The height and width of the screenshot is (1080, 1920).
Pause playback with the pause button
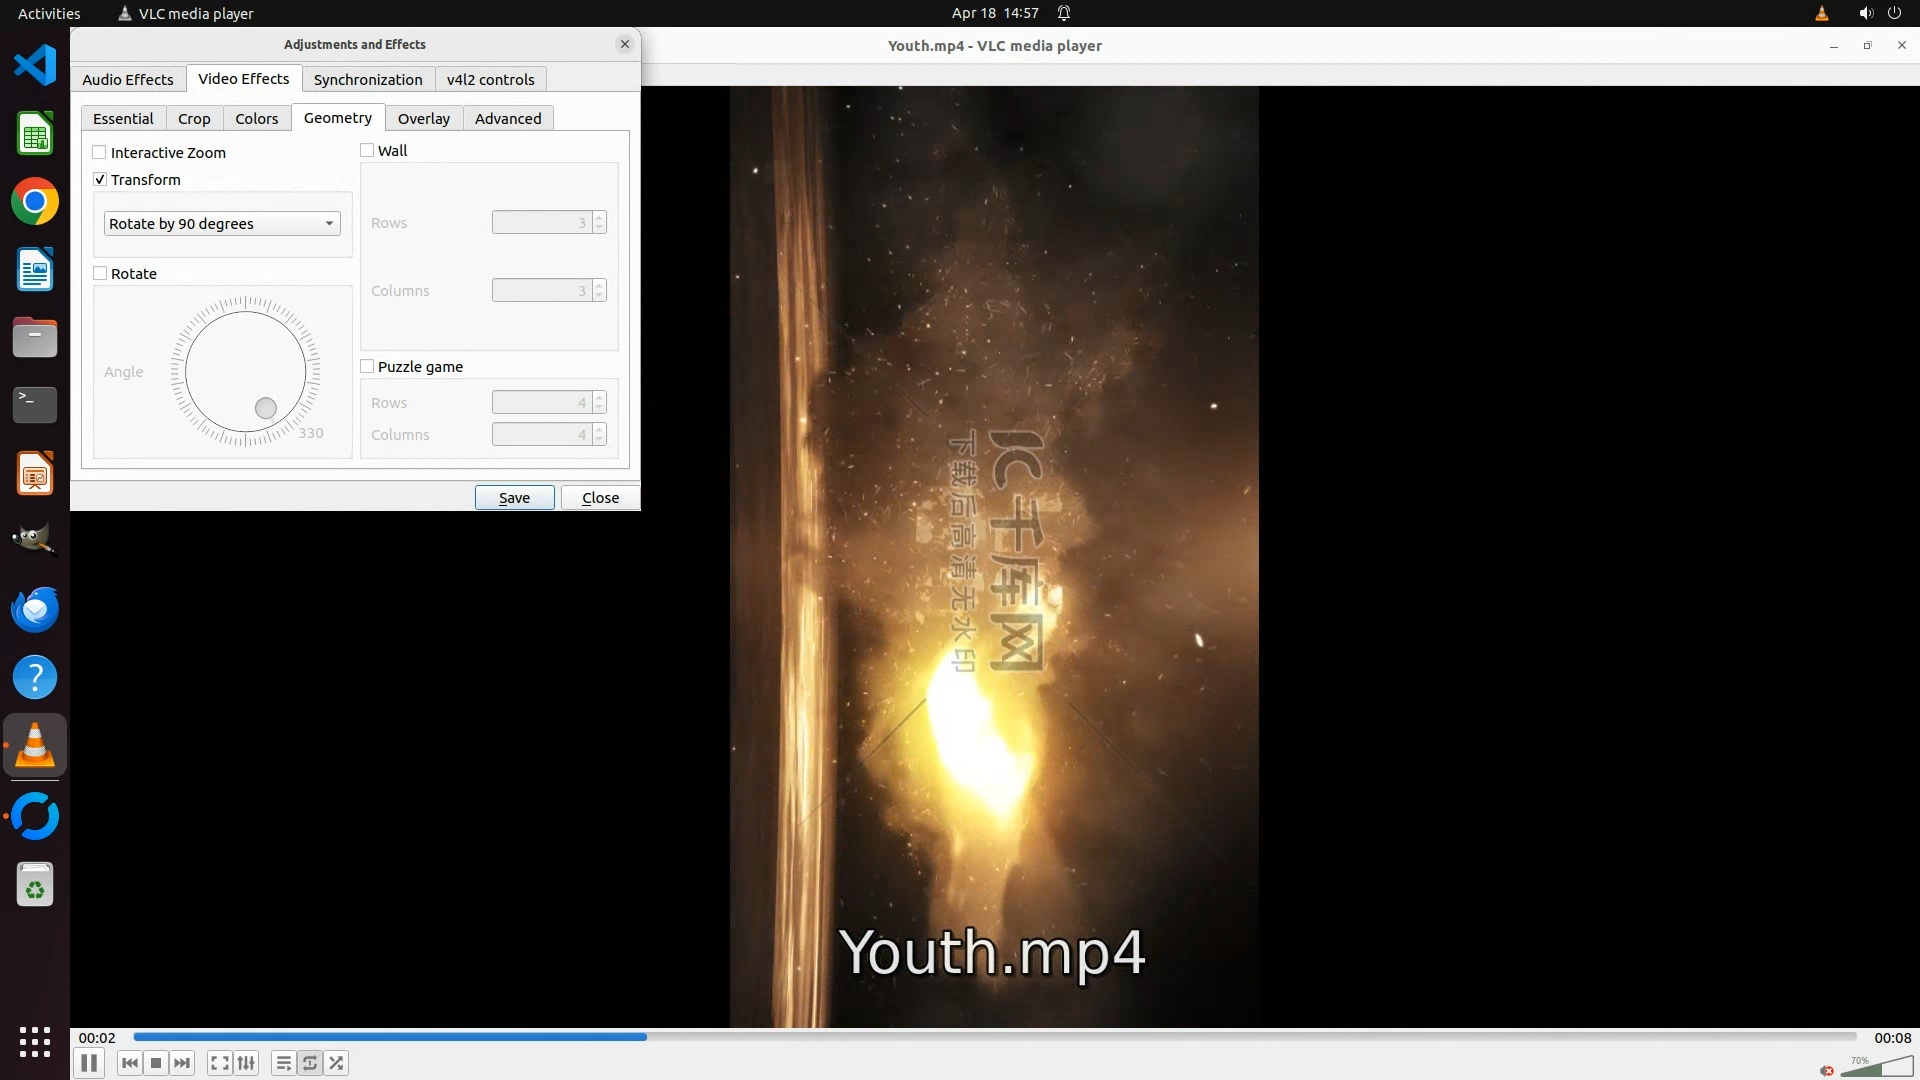click(89, 1063)
